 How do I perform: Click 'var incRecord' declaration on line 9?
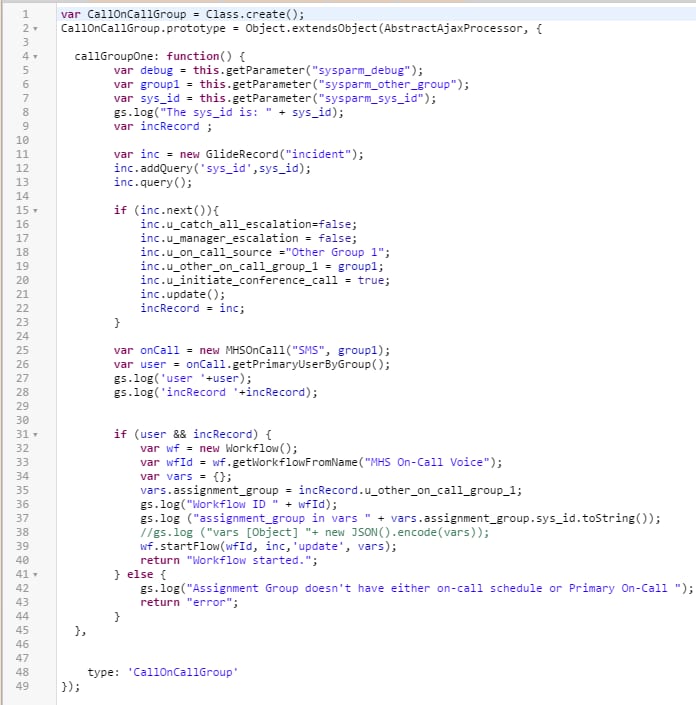pyautogui.click(x=156, y=126)
